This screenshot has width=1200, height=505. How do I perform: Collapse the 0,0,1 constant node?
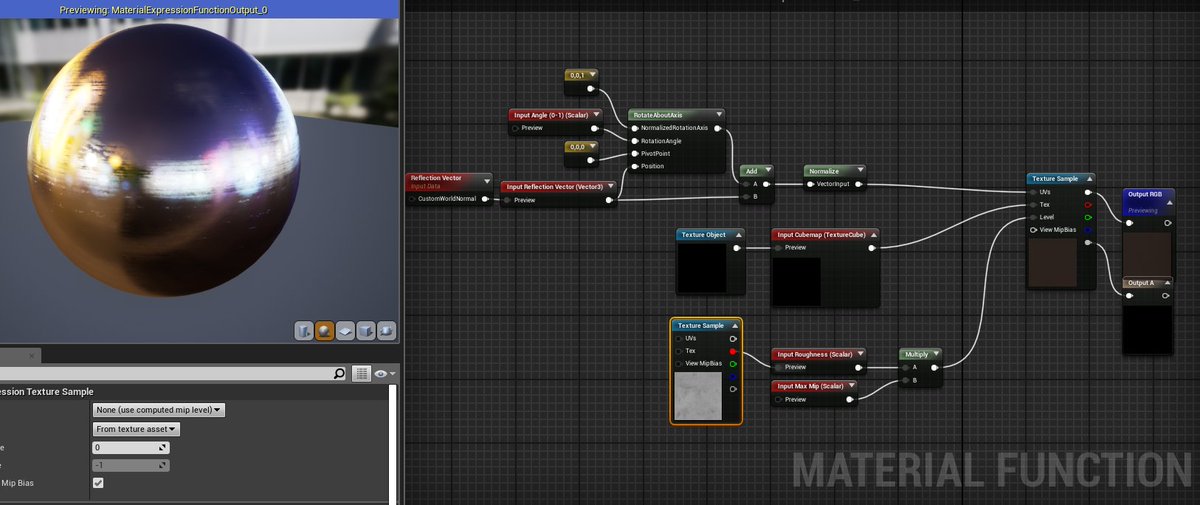pos(593,75)
